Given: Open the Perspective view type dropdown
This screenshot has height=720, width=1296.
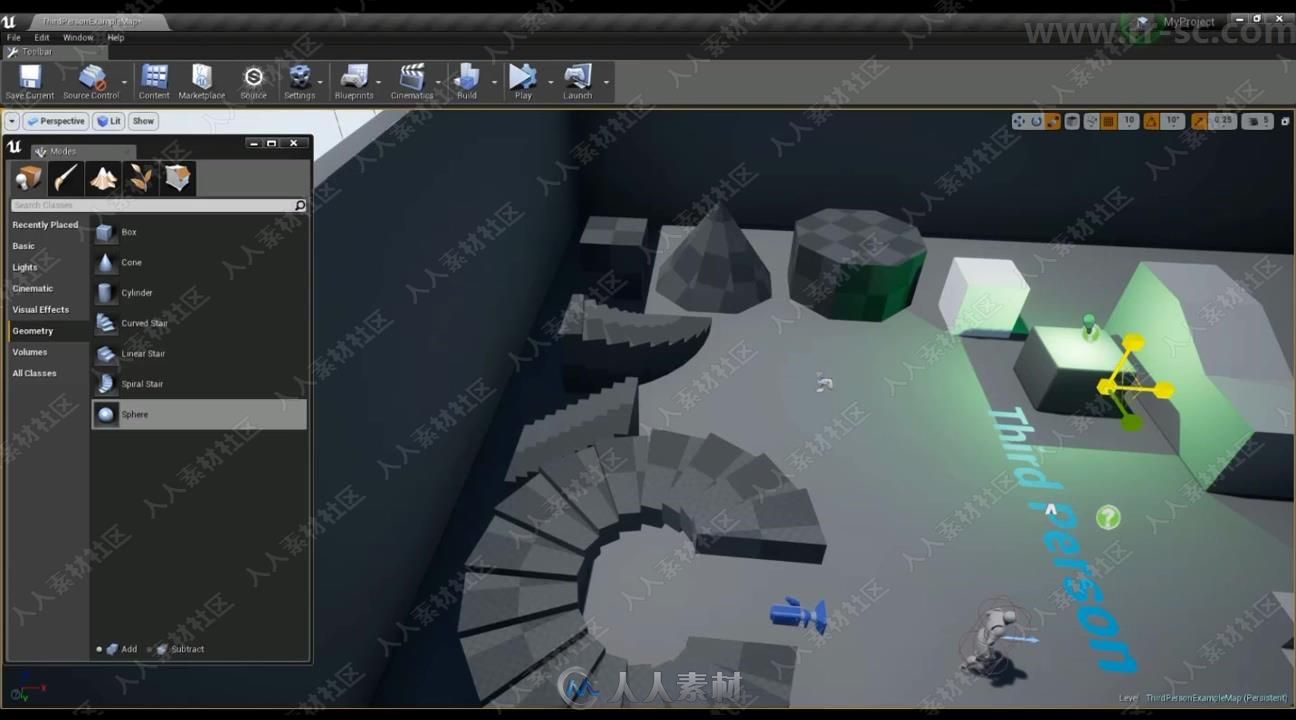Looking at the screenshot, I should (55, 121).
